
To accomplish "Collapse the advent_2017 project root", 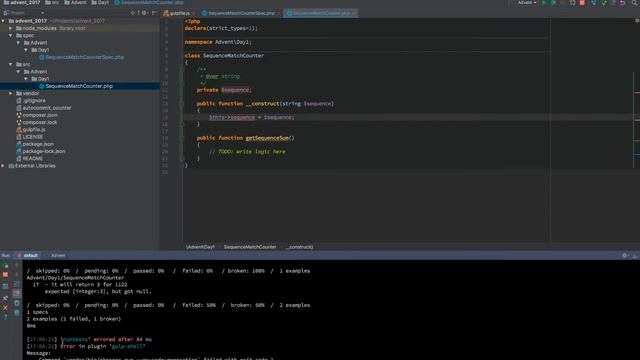I will pos(3,21).
